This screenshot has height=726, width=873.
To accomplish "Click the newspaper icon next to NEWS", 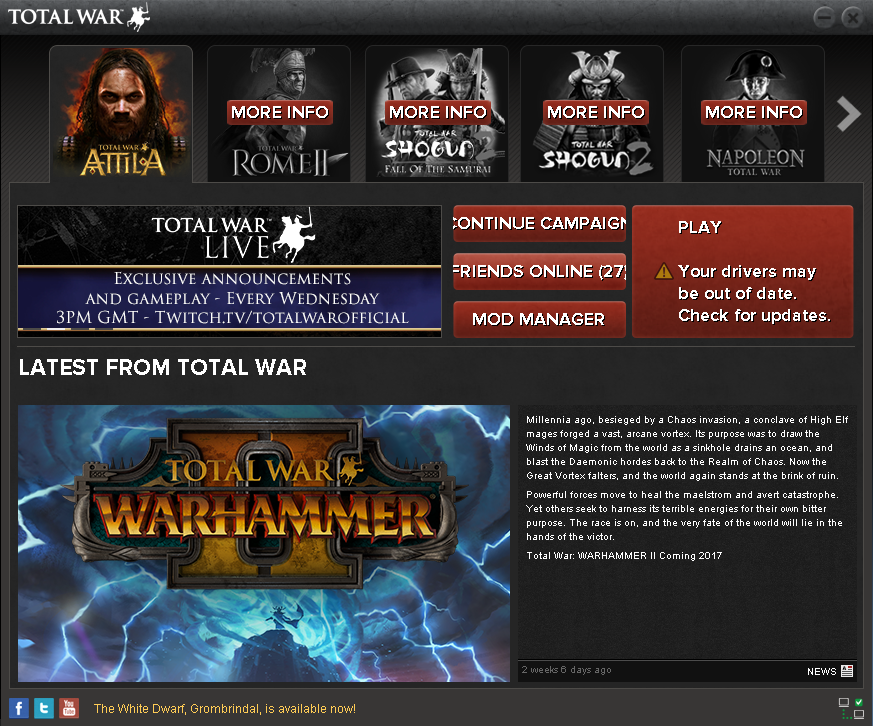I will coord(847,671).
